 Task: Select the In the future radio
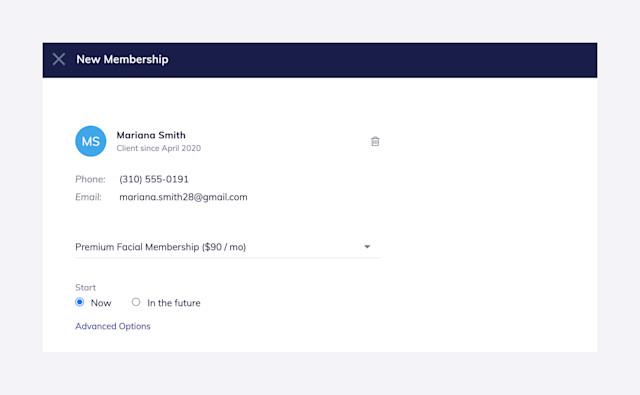pos(136,302)
